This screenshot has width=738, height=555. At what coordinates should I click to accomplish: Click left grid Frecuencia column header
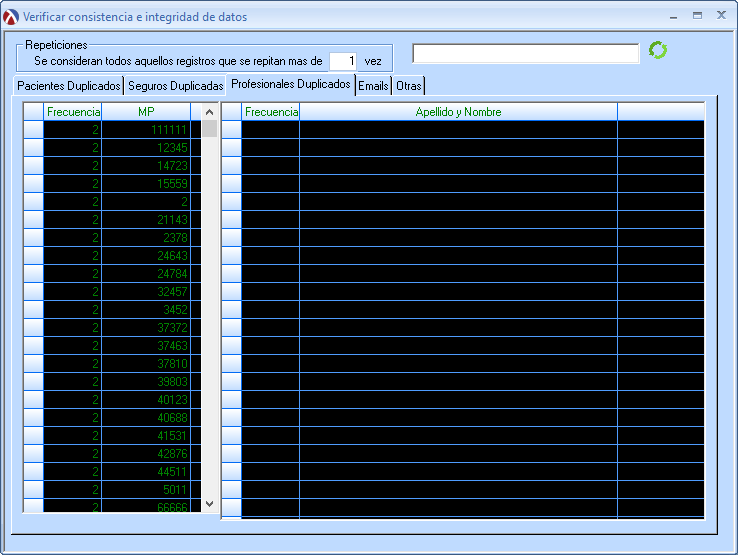[72, 112]
